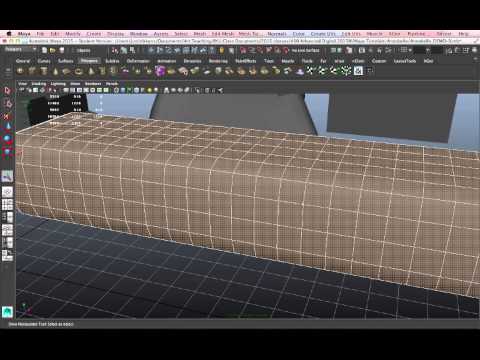Create a polygon sphere from the shelf
This screenshot has height=360, width=480.
click(x=20, y=71)
